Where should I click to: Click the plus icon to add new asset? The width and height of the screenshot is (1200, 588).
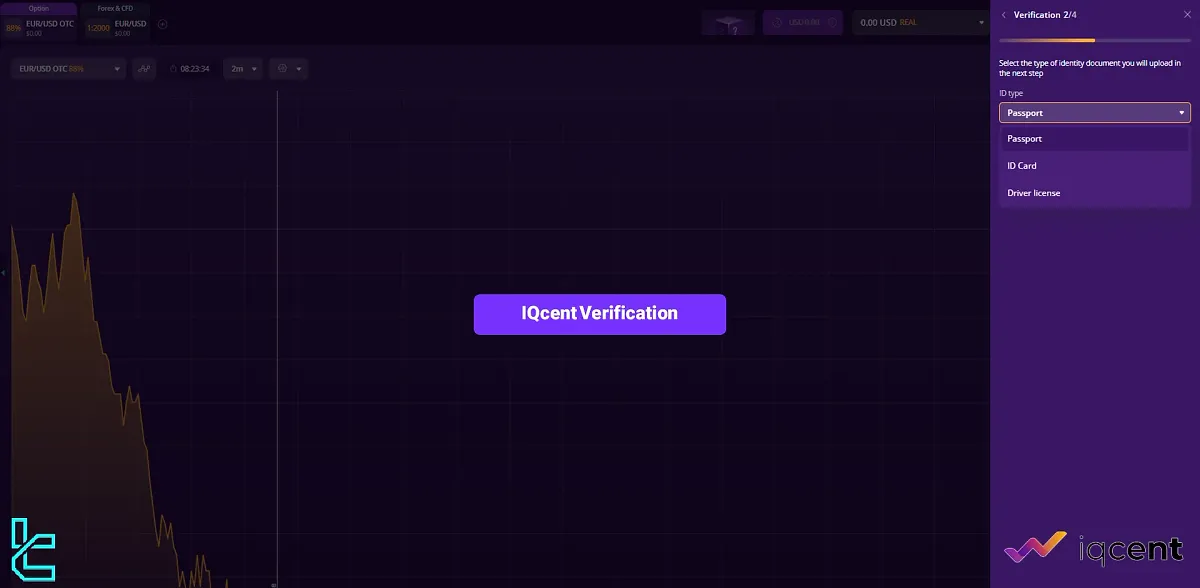[x=161, y=22]
